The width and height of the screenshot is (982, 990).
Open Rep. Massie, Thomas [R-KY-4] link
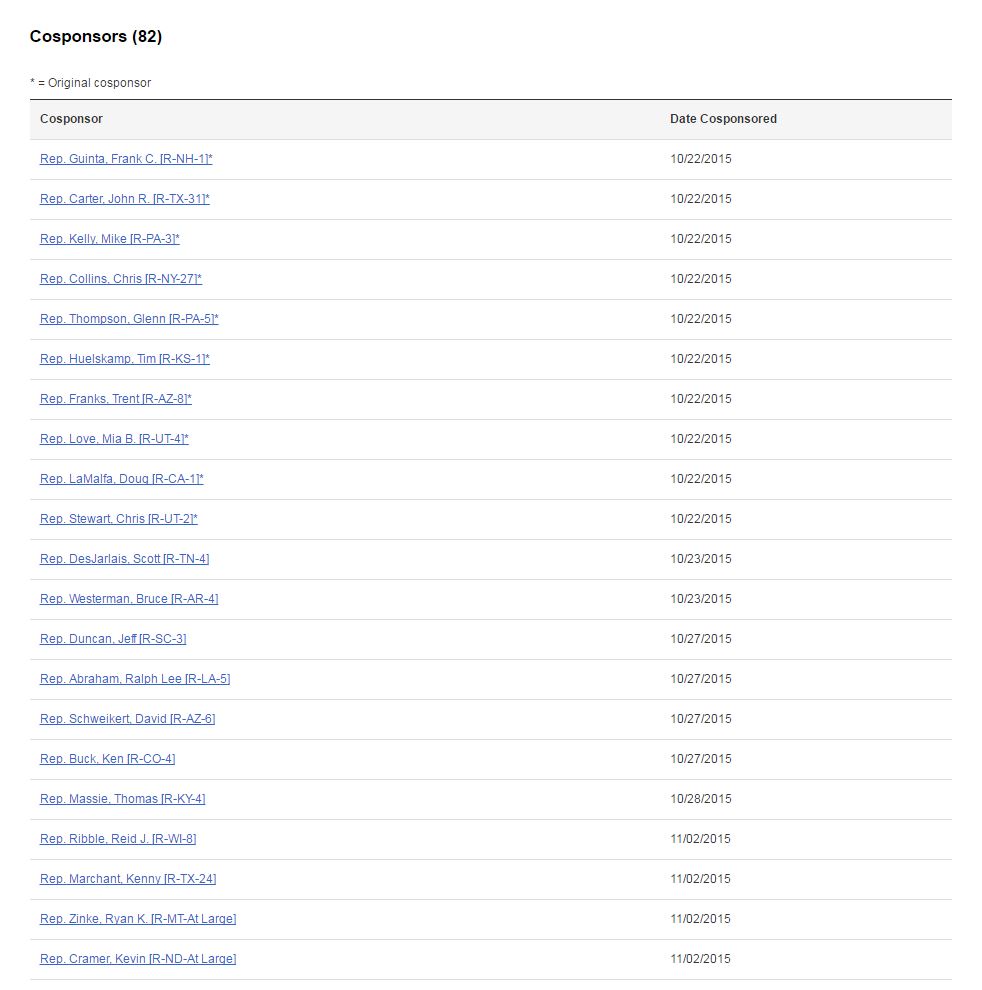point(123,799)
